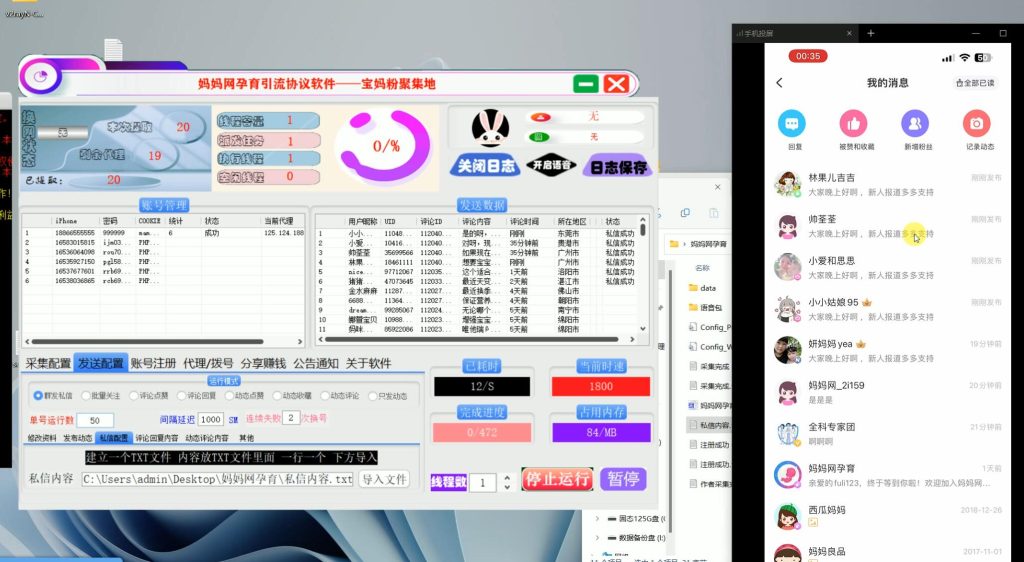
Task: Open the 评论回复内容 sub-tab
Action: (x=157, y=438)
